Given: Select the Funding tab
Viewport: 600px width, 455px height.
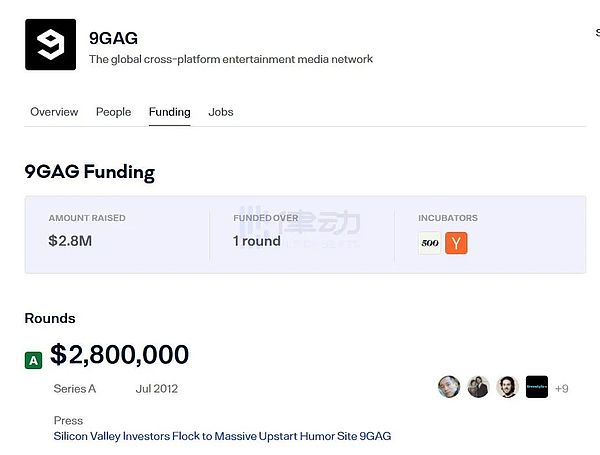Looking at the screenshot, I should 169,112.
